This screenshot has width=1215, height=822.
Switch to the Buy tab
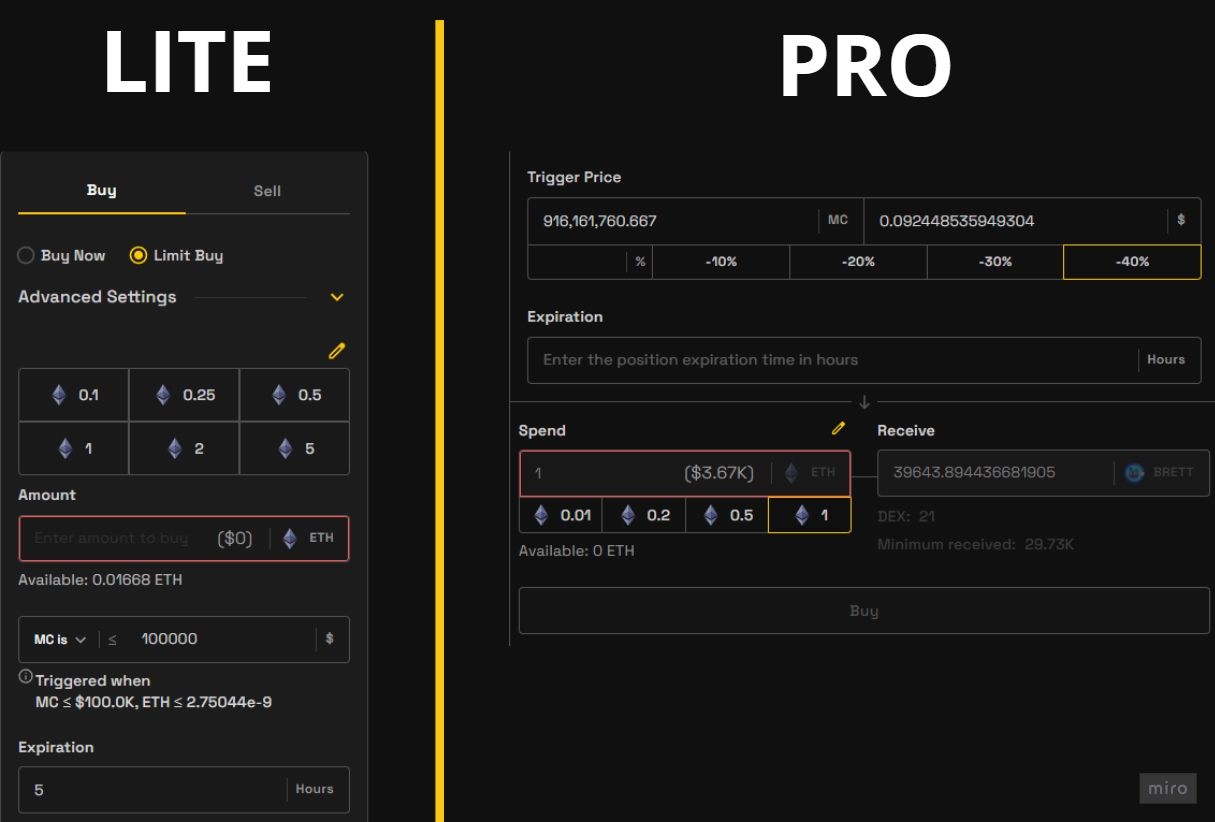point(101,190)
